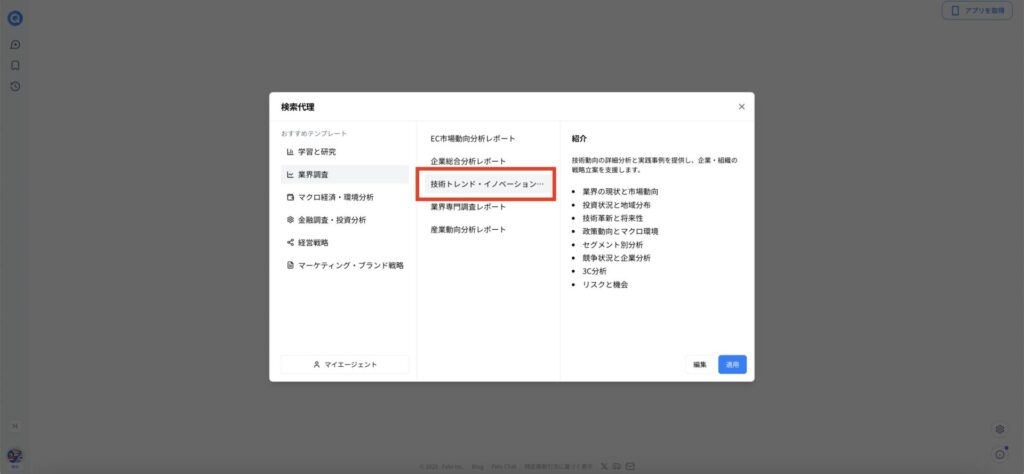The image size is (1024, 474).
Task: Switch to 経営戦略 category
Action: pyautogui.click(x=345, y=242)
